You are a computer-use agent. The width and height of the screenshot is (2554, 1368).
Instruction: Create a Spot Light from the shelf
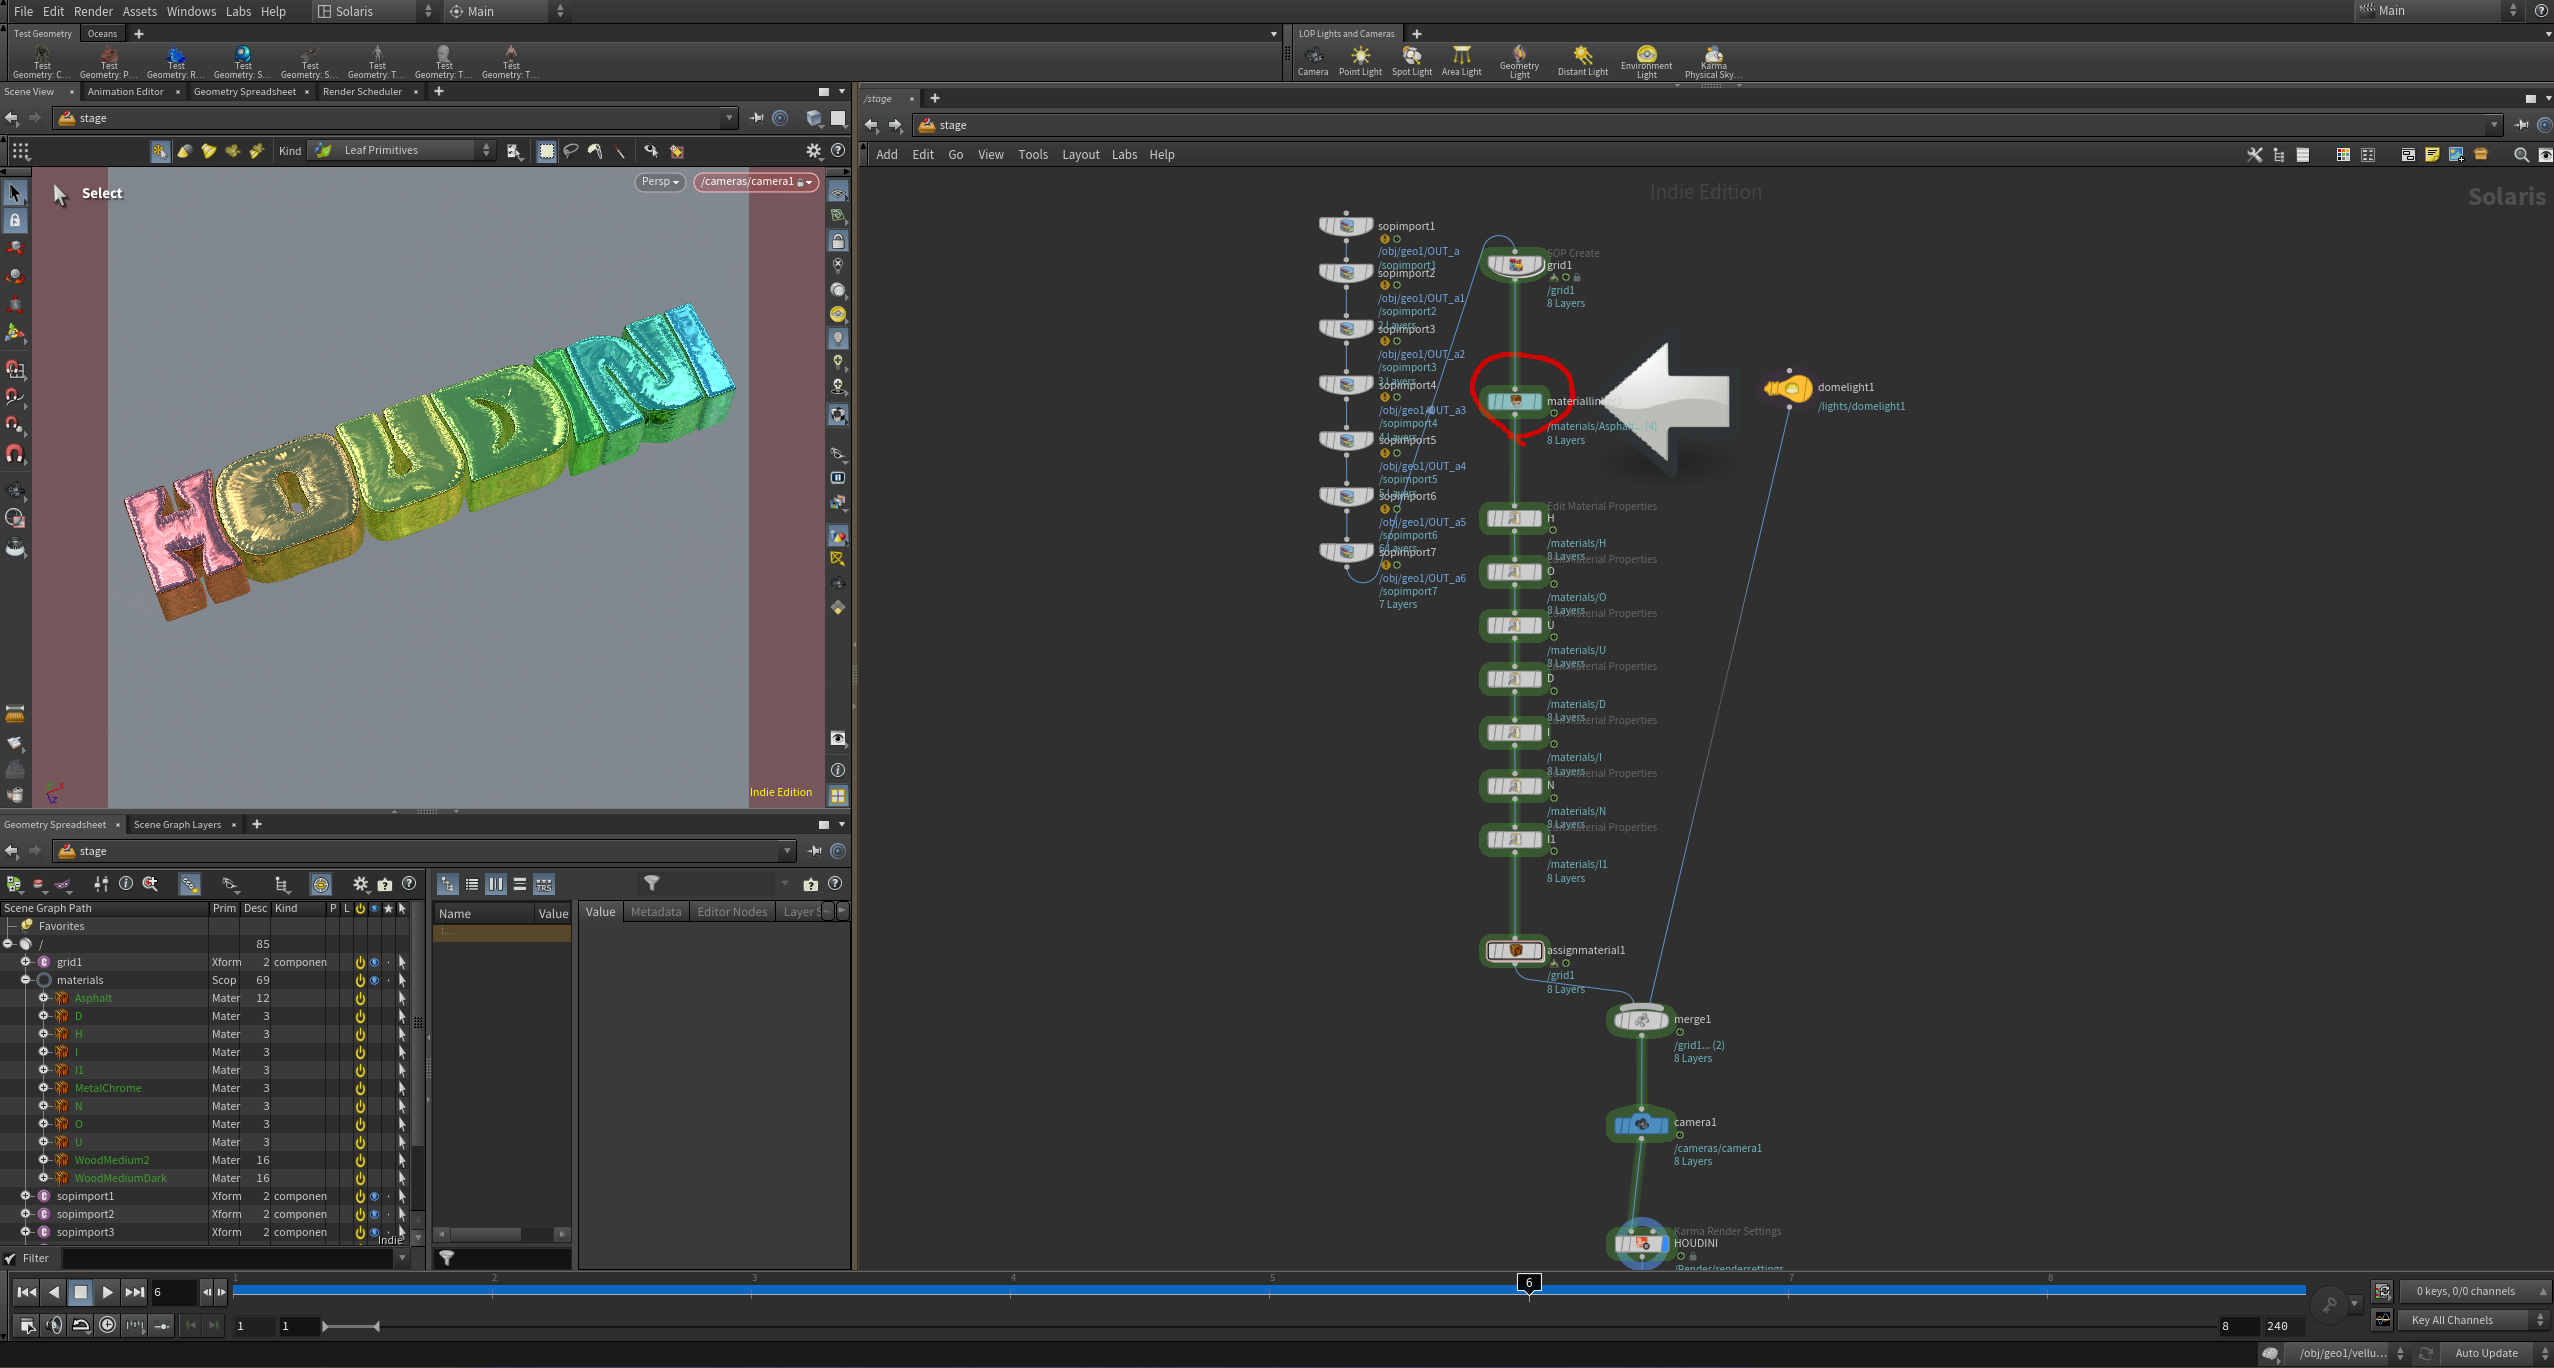[x=1411, y=60]
